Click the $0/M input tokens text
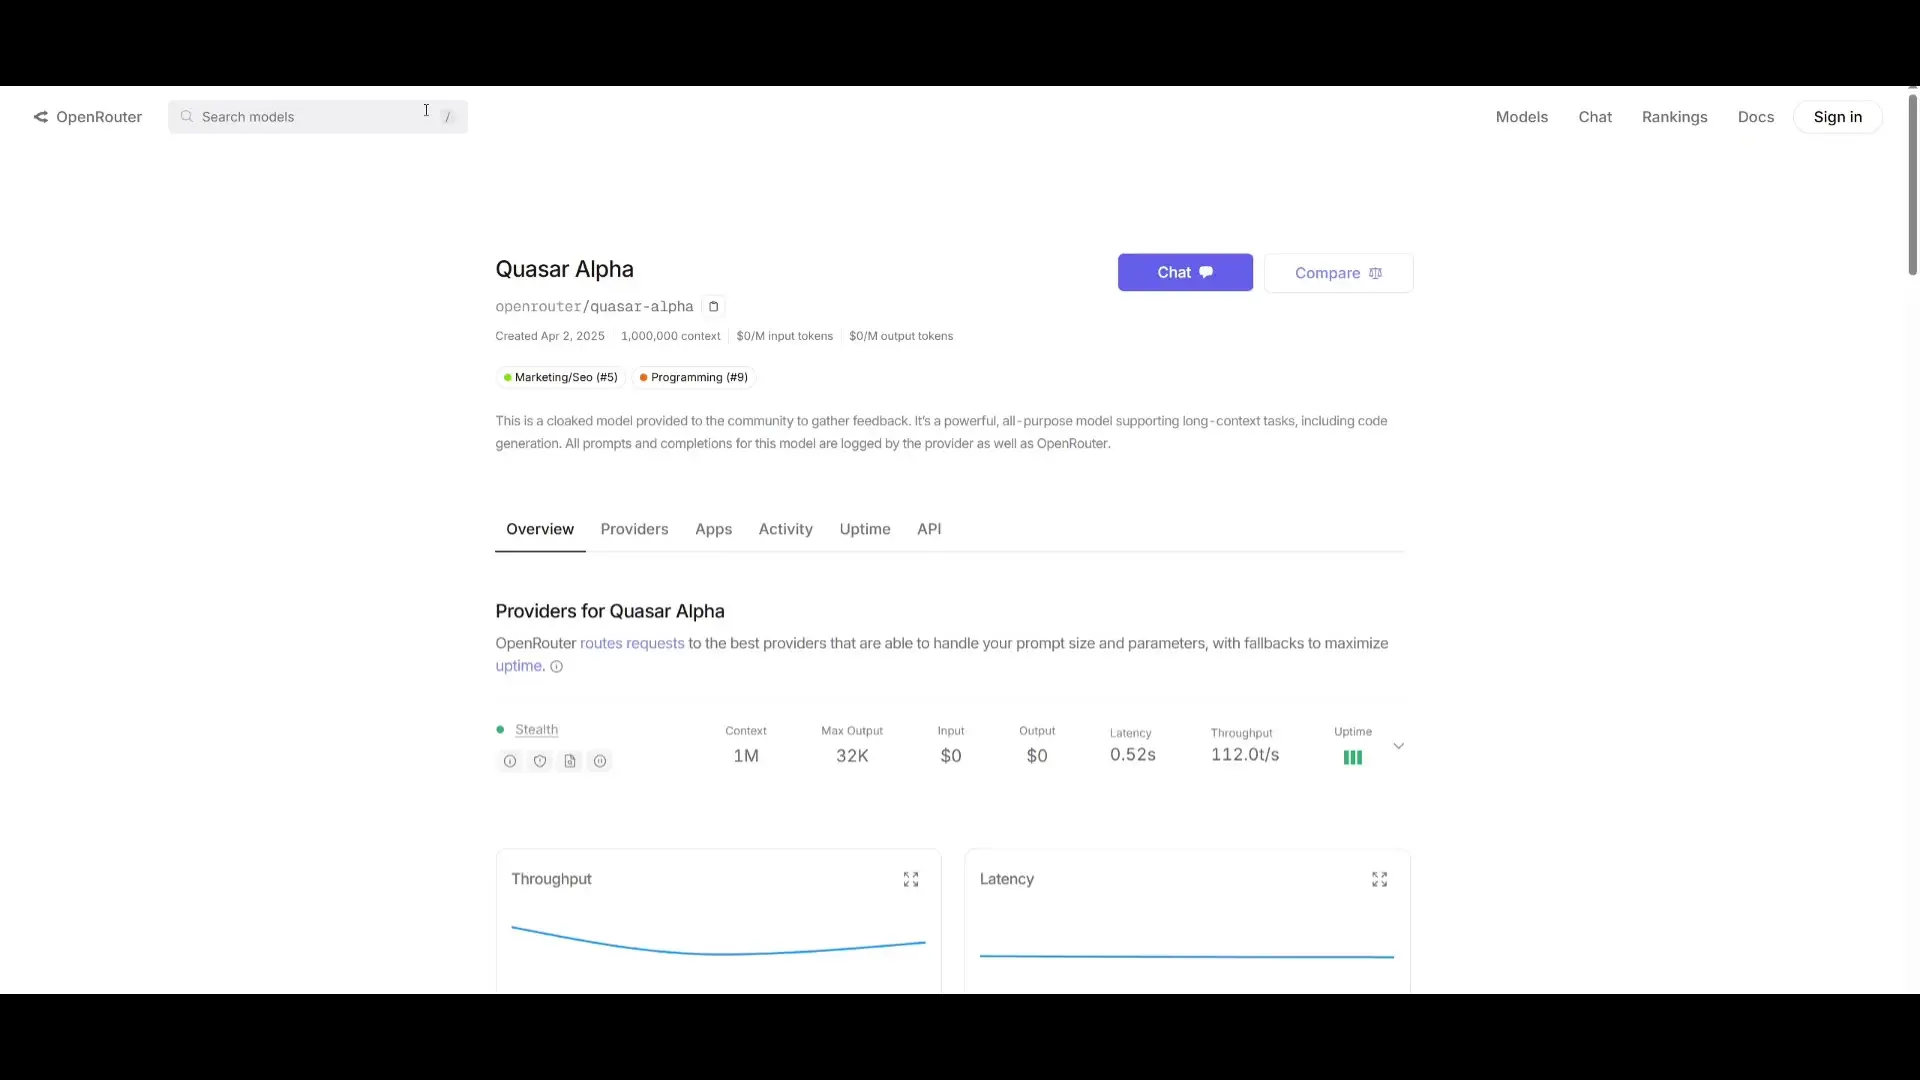The width and height of the screenshot is (1920, 1080). click(x=785, y=337)
